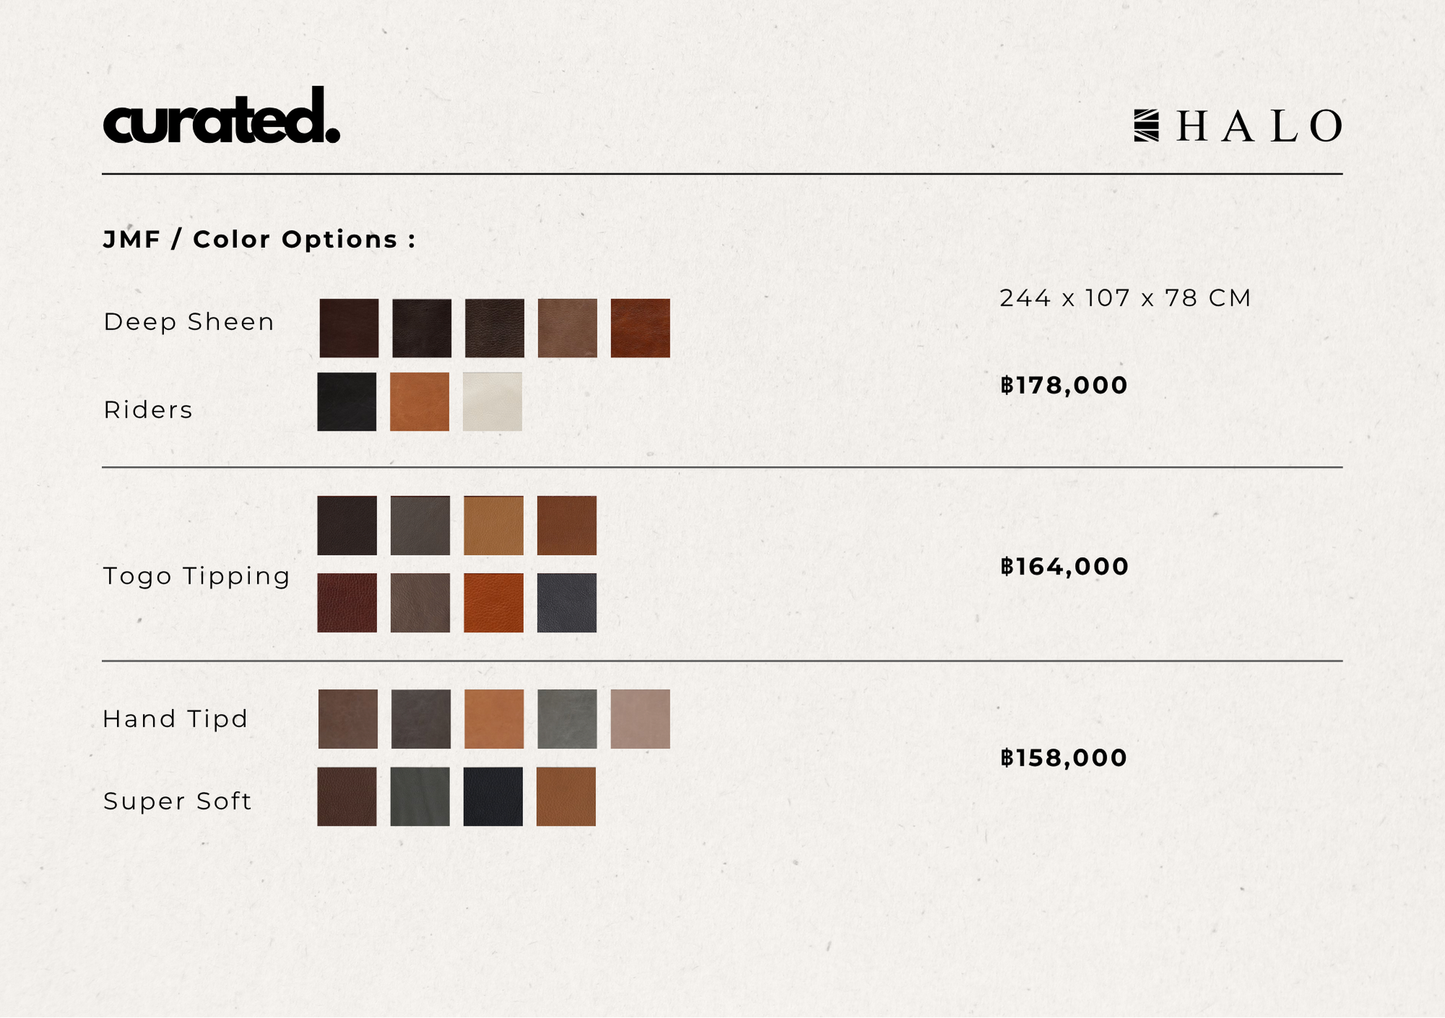1445x1018 pixels.
Task: Choose the black Riders swatch
Action: (x=347, y=402)
